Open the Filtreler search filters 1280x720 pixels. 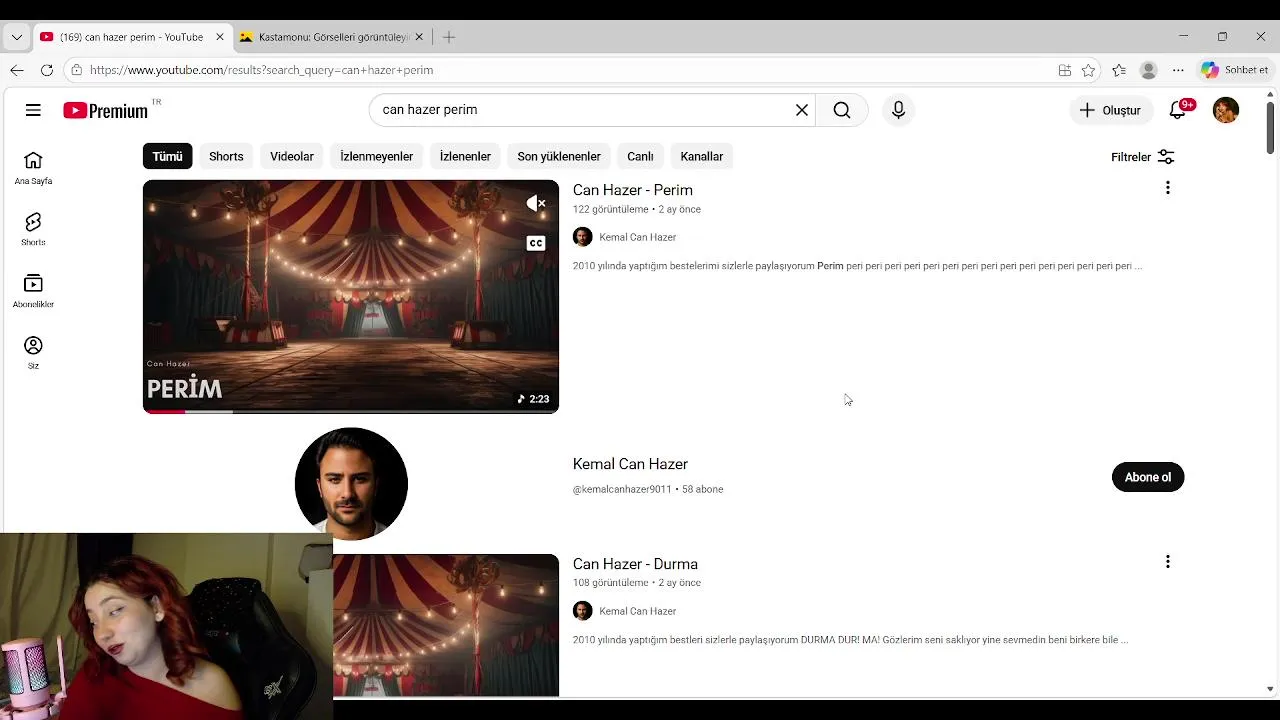click(1142, 157)
